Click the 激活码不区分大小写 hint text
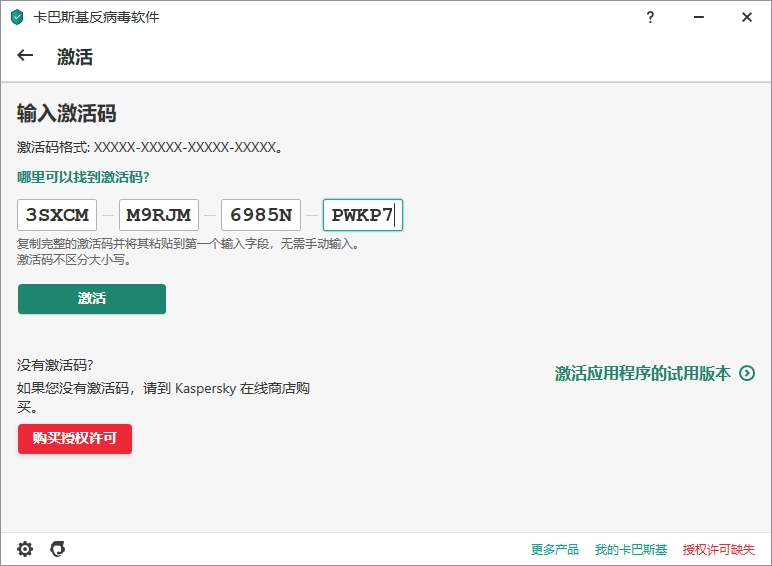 tap(74, 259)
